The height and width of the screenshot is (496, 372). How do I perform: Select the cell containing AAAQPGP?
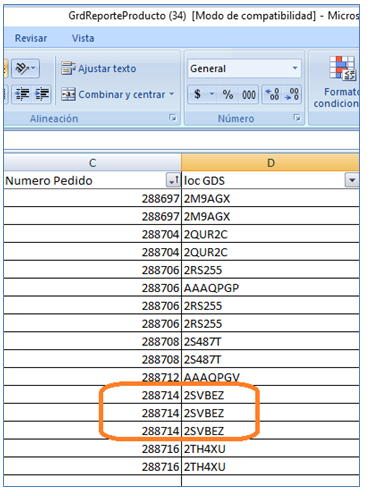pos(270,288)
